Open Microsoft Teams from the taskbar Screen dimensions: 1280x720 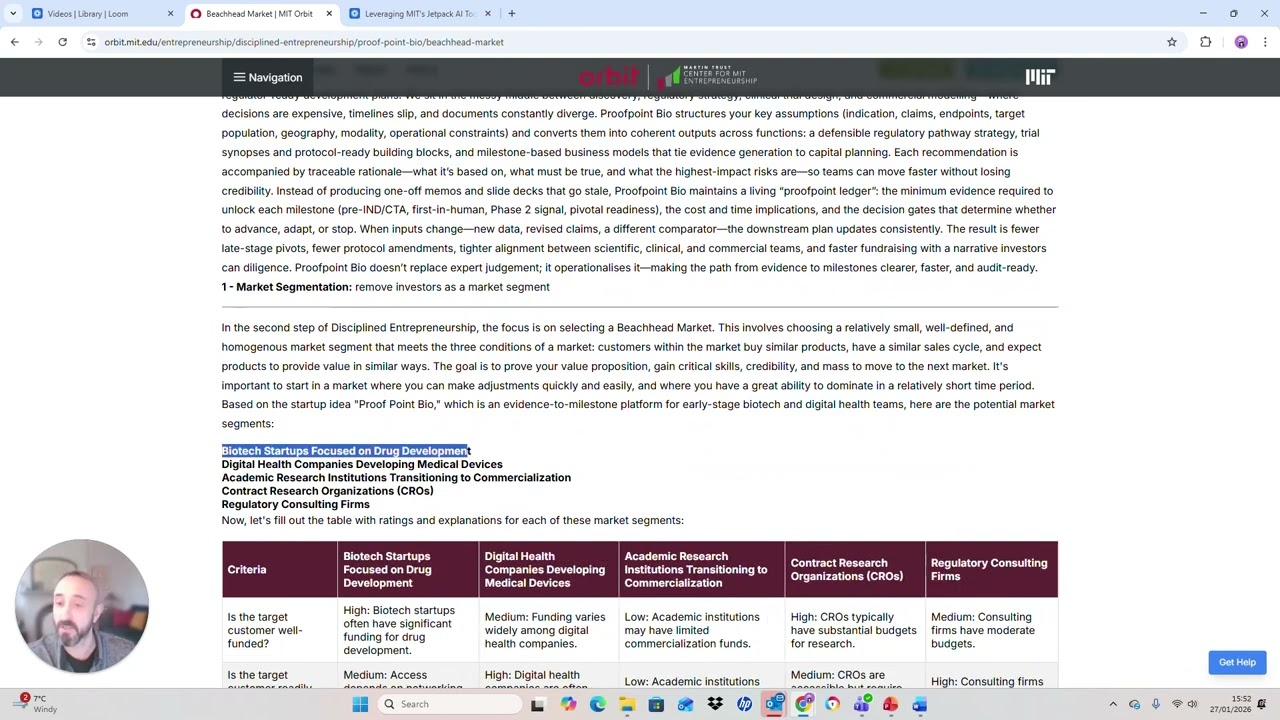(862, 704)
